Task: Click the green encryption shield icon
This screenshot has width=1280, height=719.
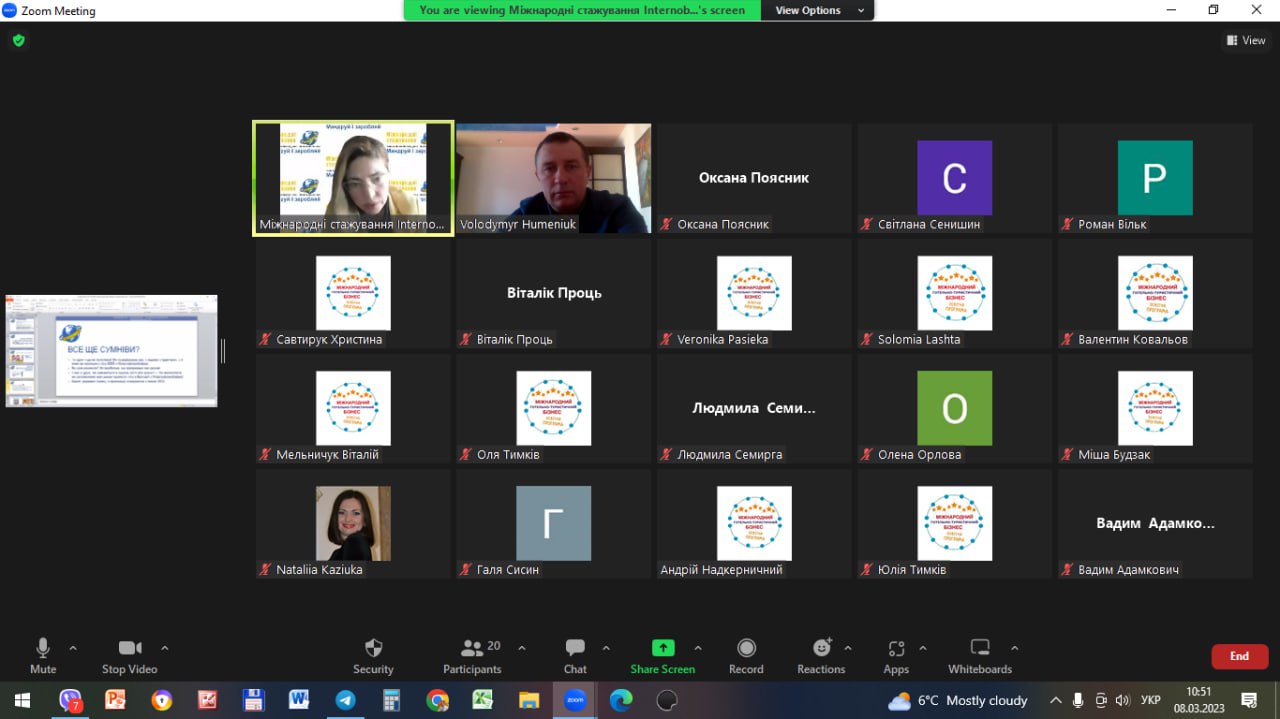Action: [18, 41]
